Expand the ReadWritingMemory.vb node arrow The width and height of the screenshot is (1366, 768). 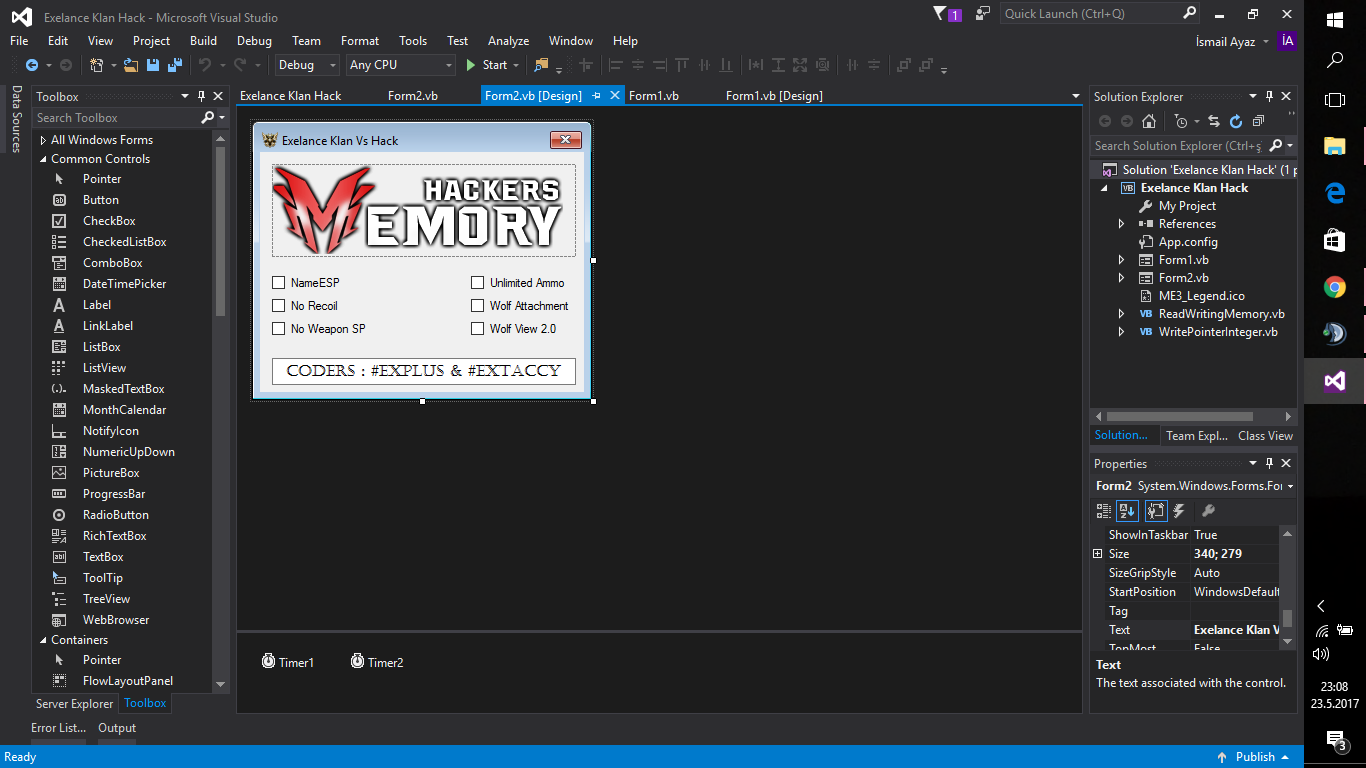tap(1121, 314)
